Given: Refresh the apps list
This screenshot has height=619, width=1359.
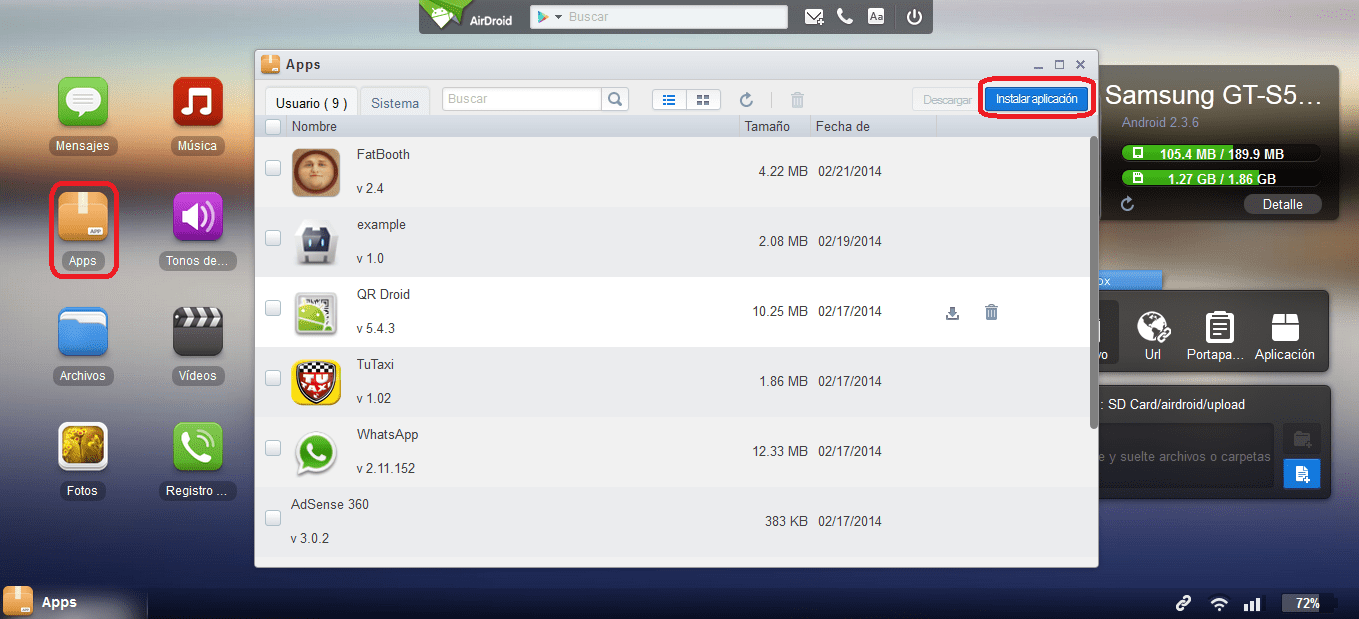Looking at the screenshot, I should coord(746,100).
